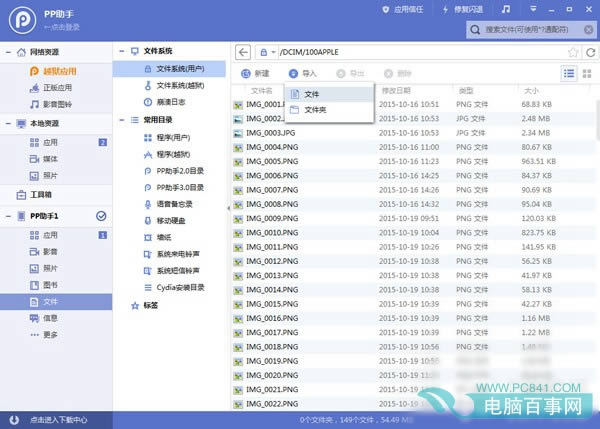
Task: Open 系统短信铃声 directory
Action: [x=171, y=271]
